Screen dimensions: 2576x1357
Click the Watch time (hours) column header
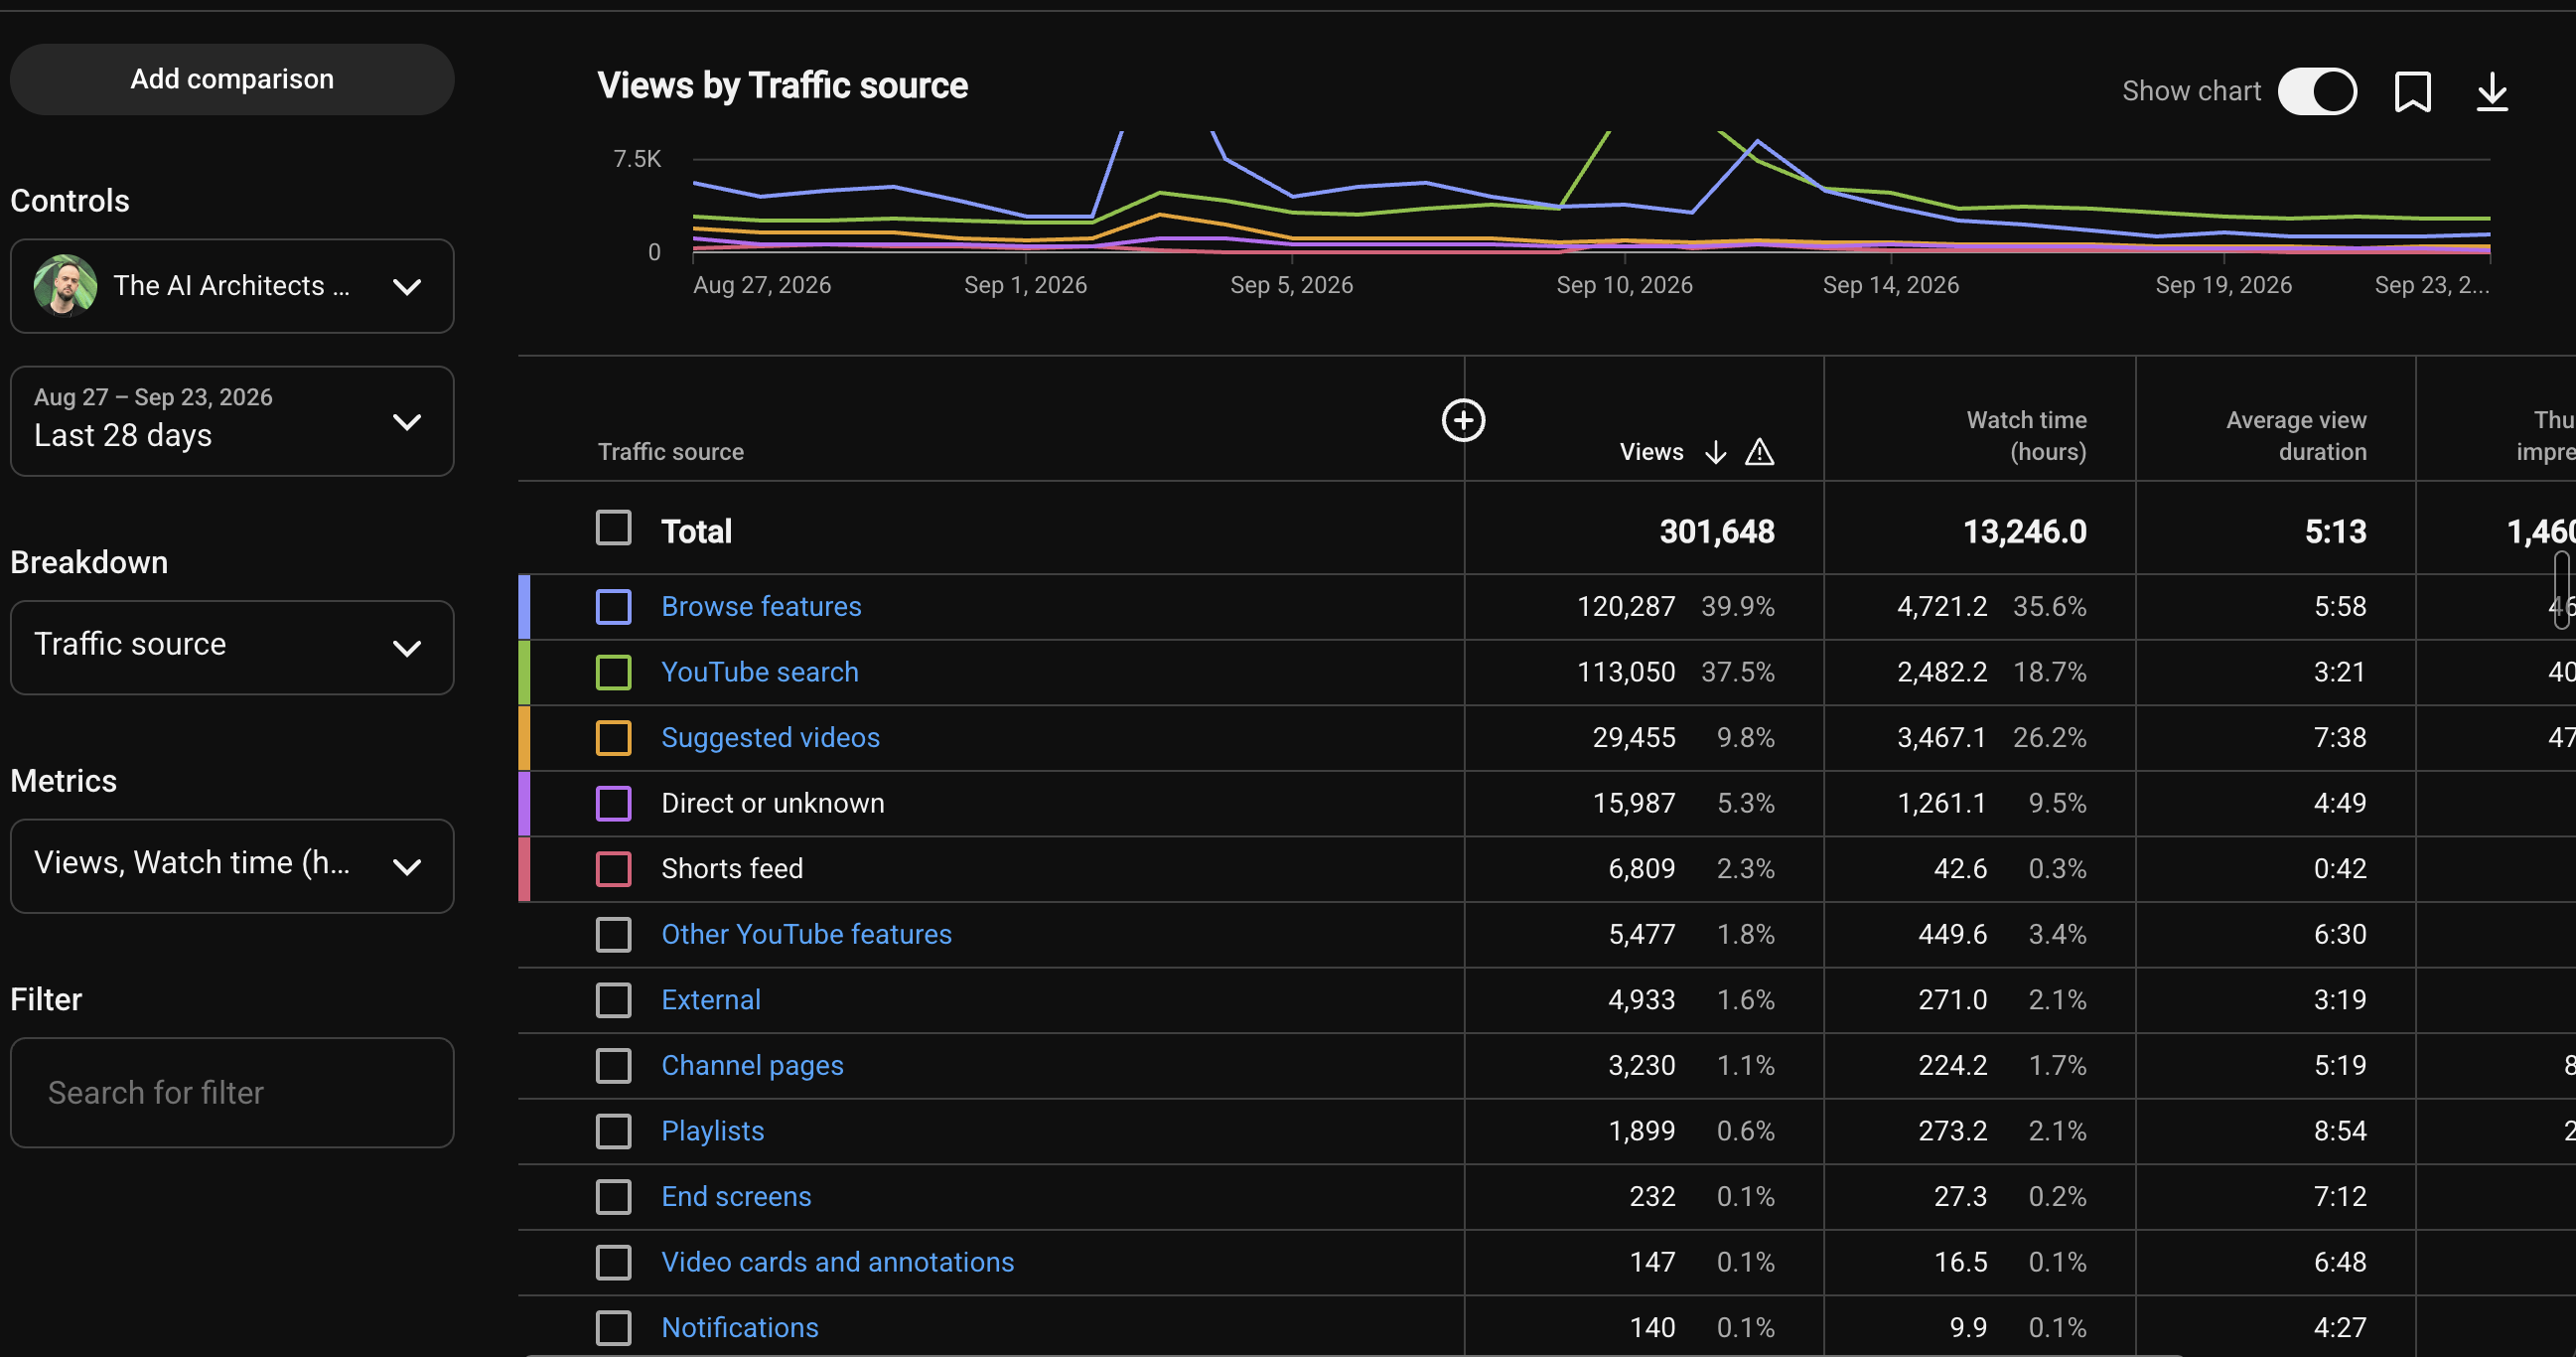(2025, 436)
